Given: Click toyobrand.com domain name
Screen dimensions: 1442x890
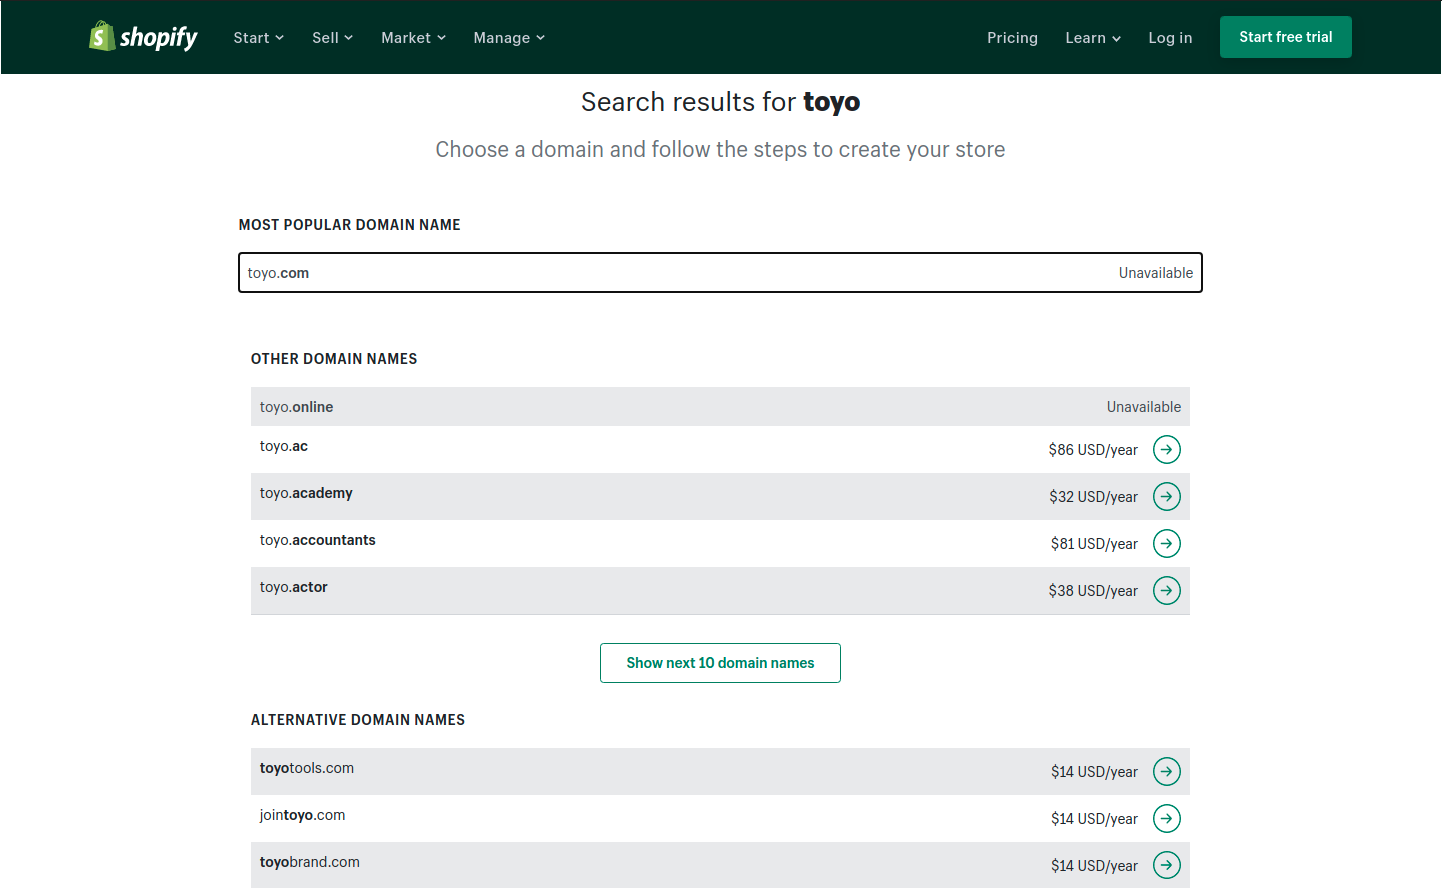Looking at the screenshot, I should pos(310,862).
